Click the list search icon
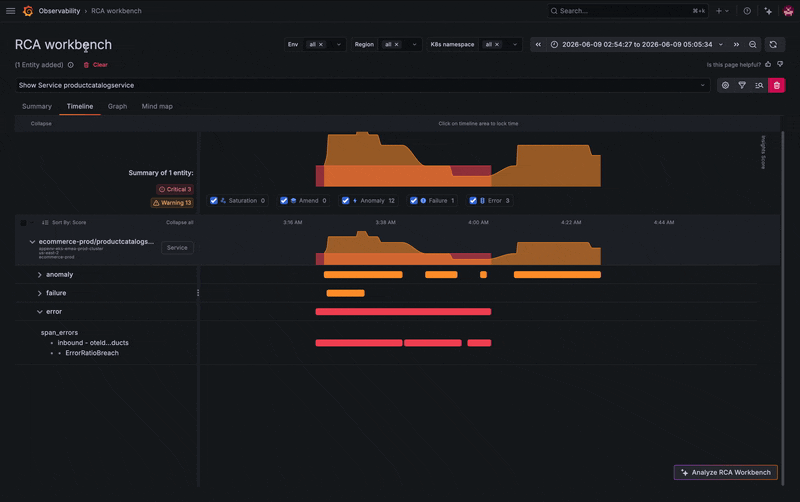 pos(759,85)
